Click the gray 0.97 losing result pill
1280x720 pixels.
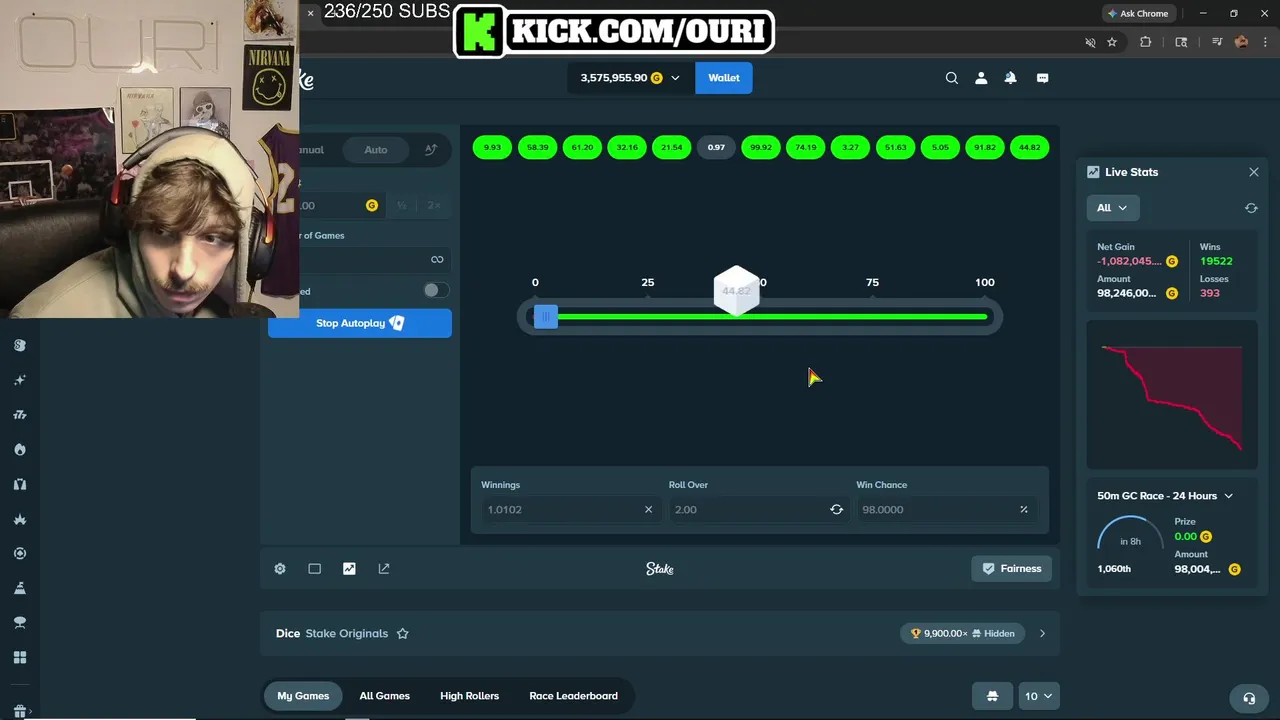coord(716,147)
